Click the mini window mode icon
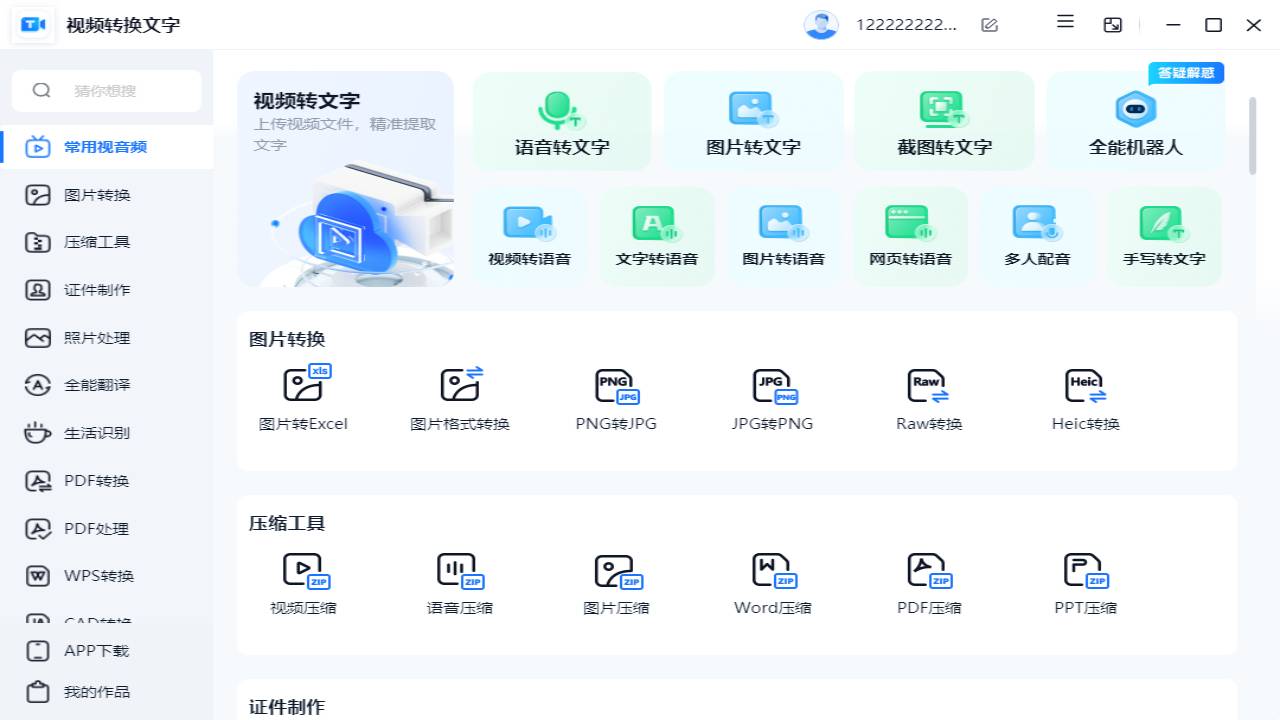 click(1113, 25)
